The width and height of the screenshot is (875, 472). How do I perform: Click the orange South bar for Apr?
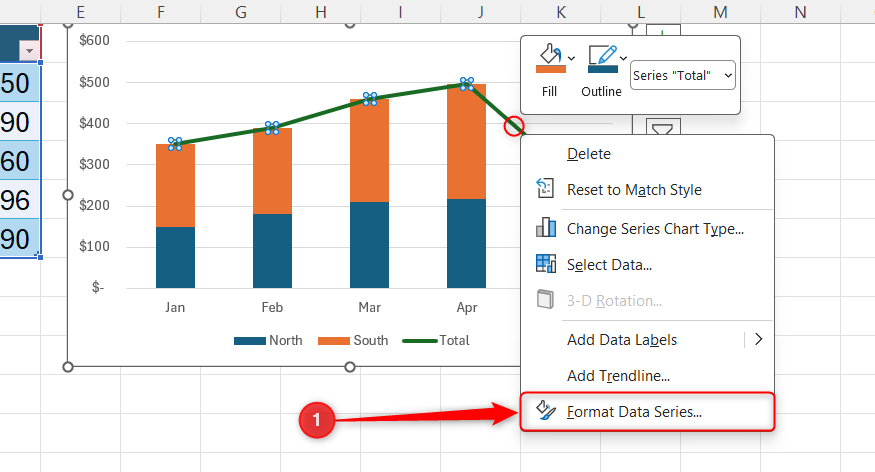pyautogui.click(x=467, y=142)
